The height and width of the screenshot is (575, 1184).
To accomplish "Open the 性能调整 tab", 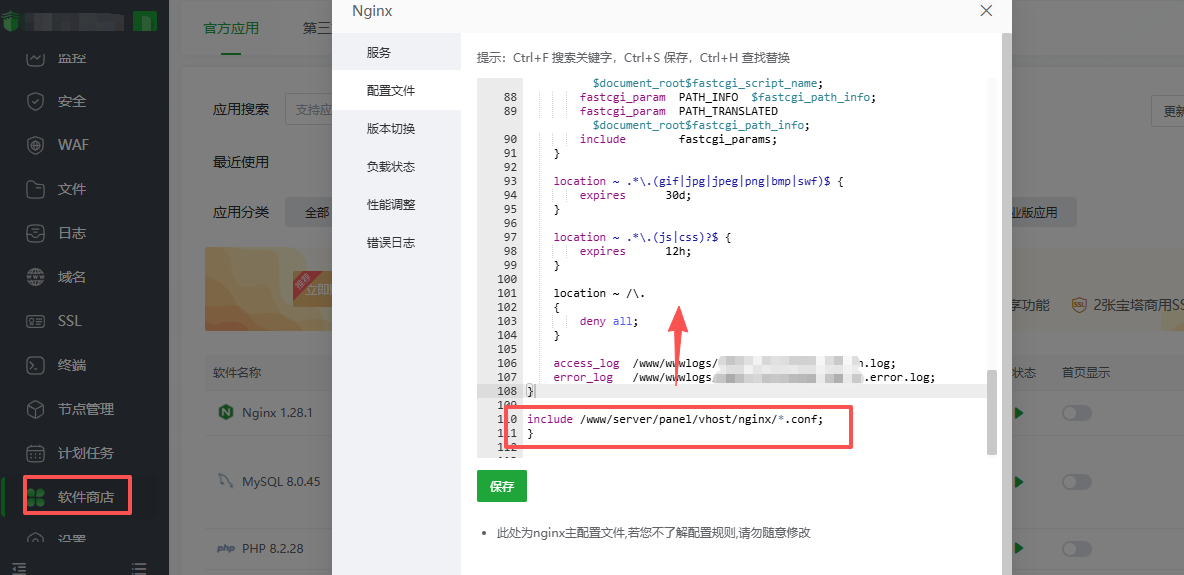I will 396,205.
